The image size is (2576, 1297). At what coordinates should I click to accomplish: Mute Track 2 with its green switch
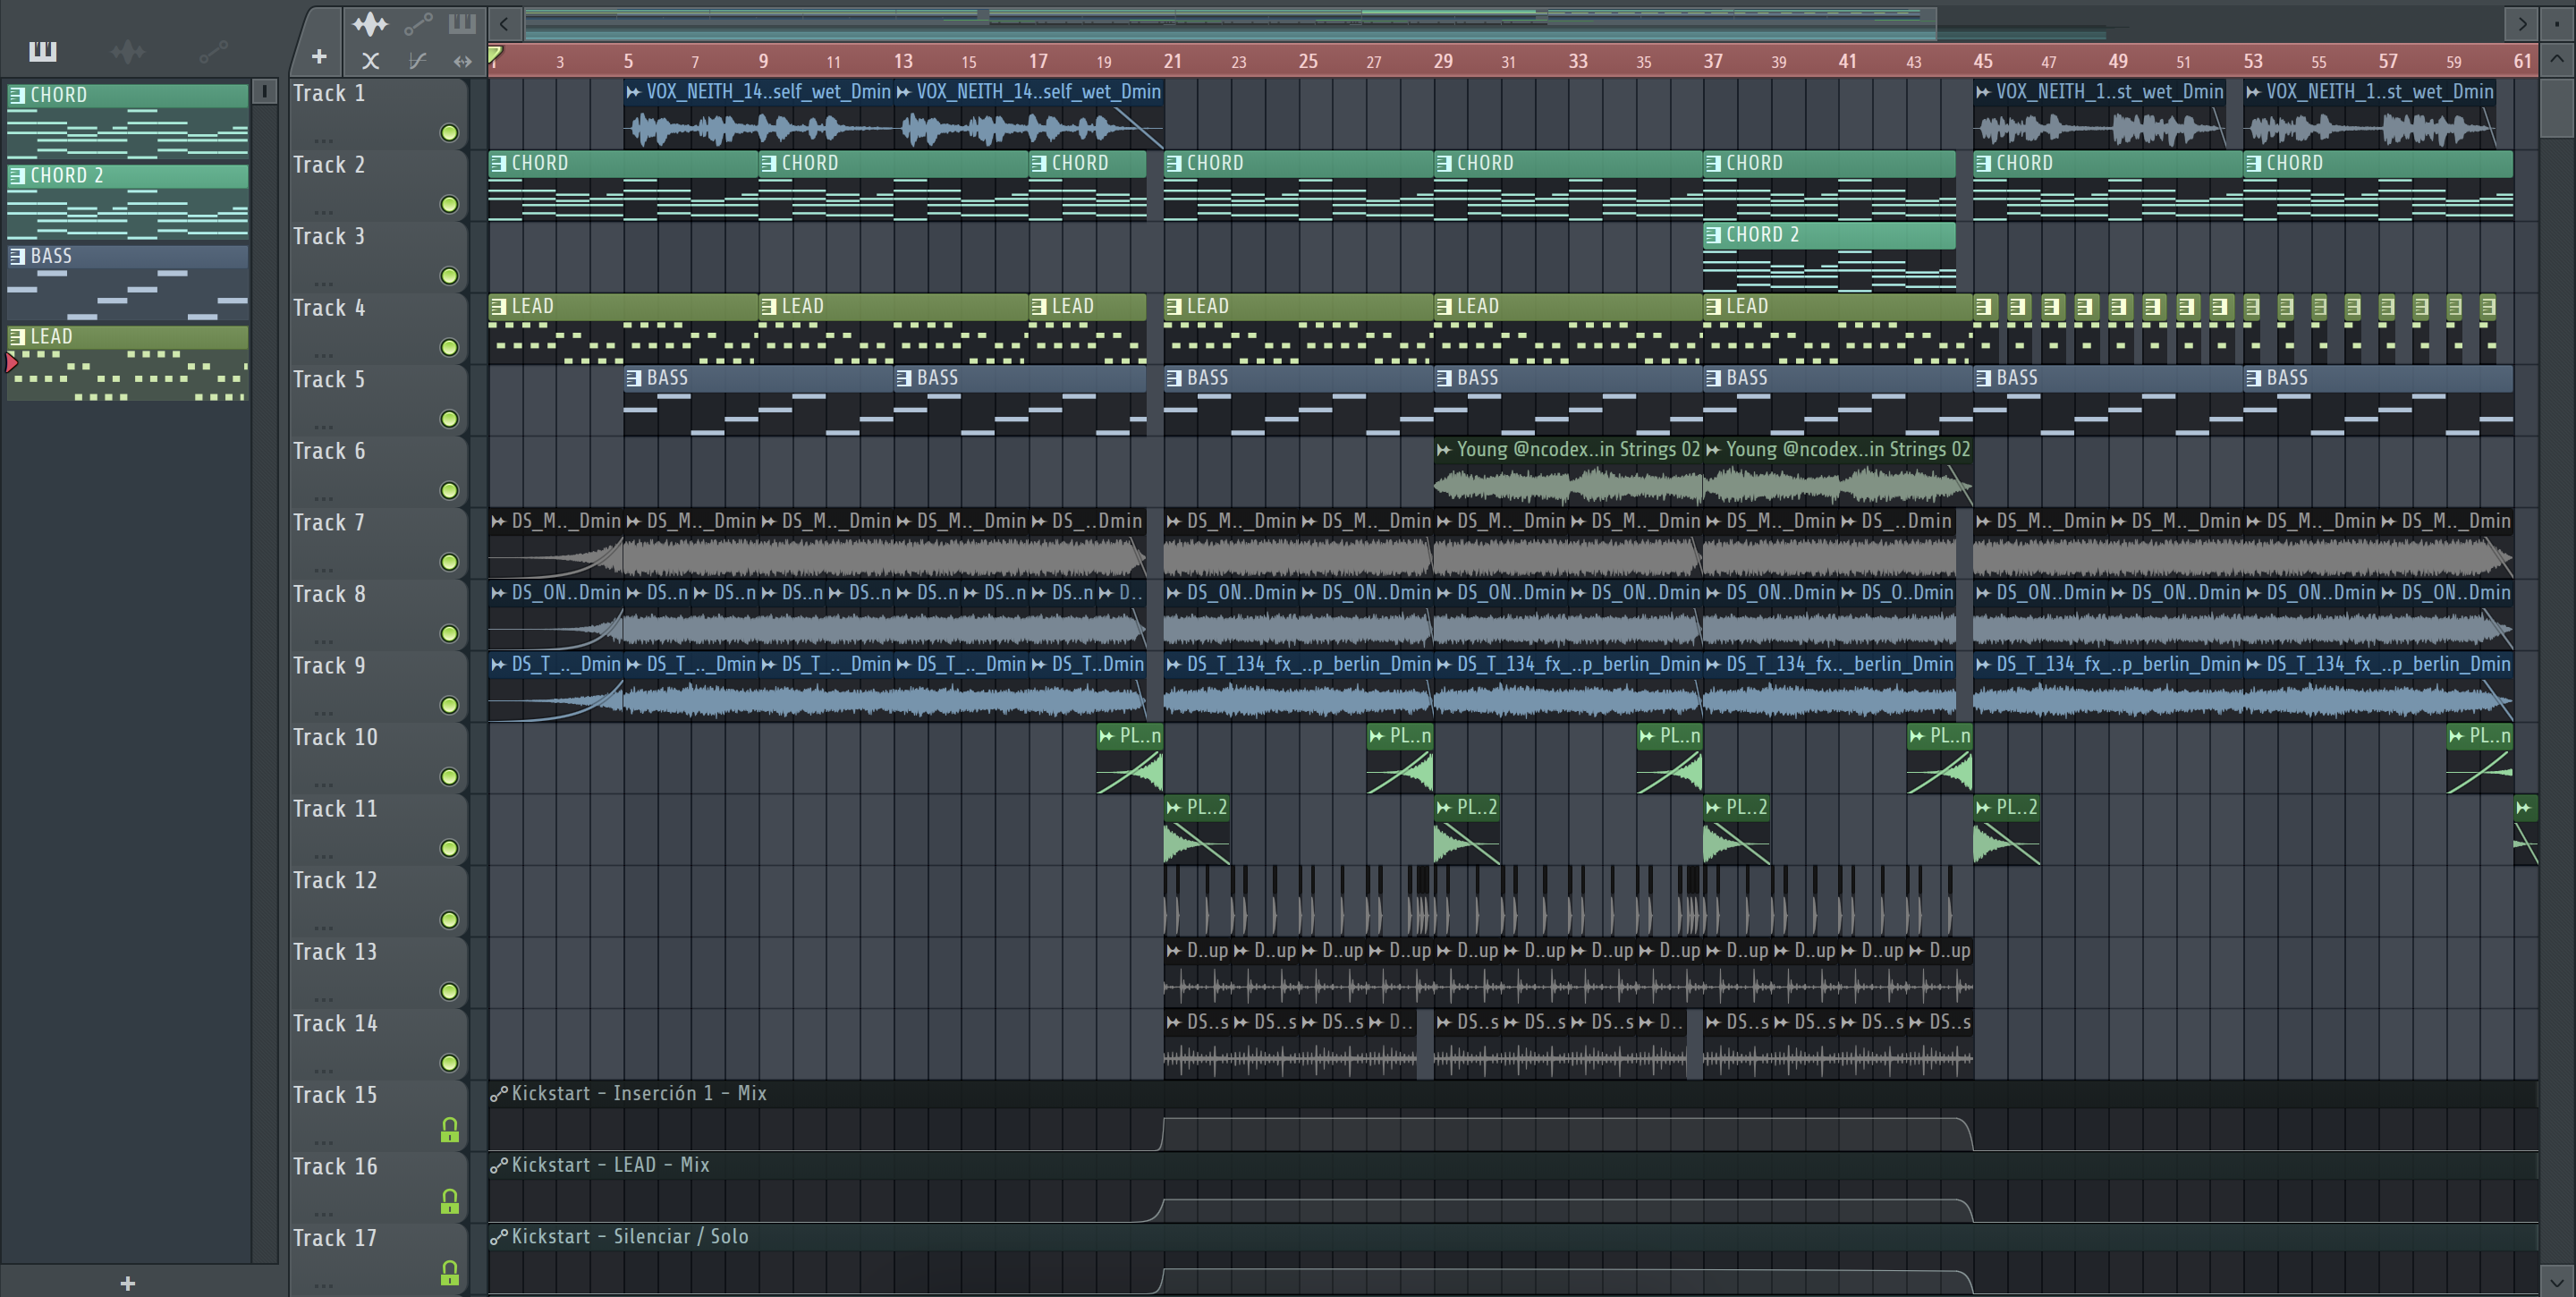click(x=450, y=204)
